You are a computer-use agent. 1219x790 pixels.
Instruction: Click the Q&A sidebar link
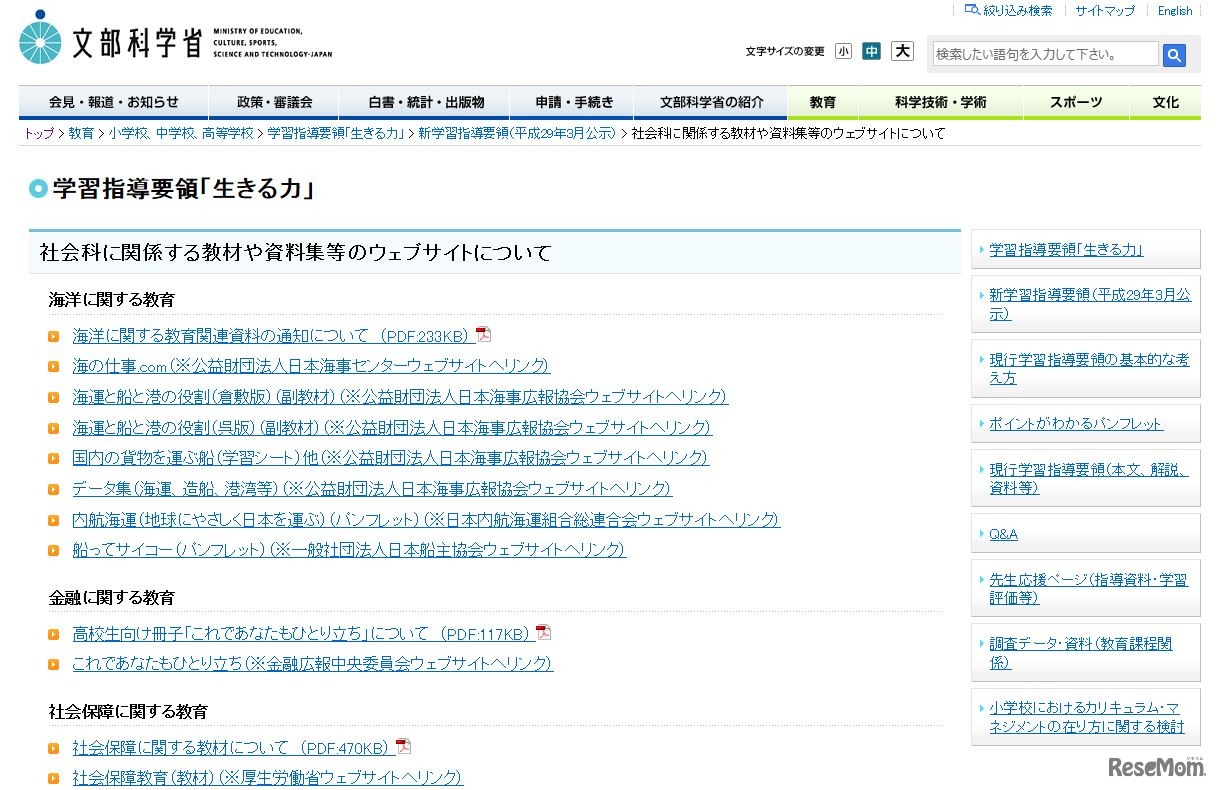(x=1002, y=533)
